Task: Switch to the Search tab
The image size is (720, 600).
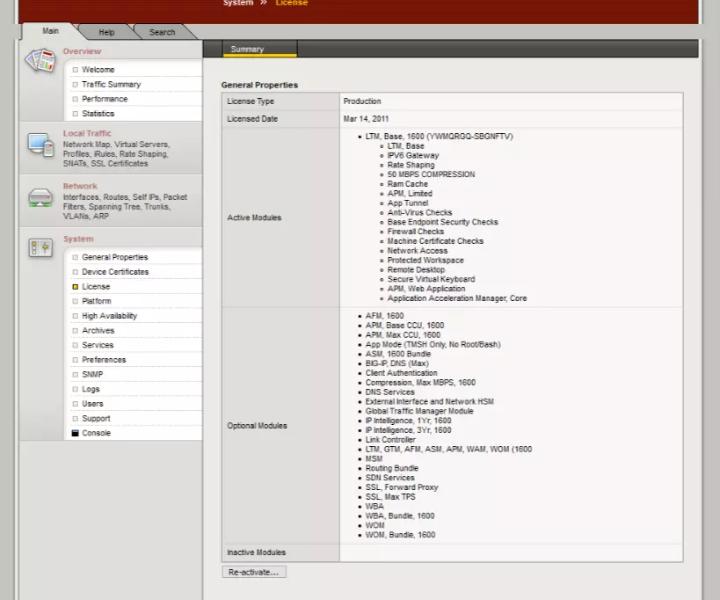Action: [162, 32]
